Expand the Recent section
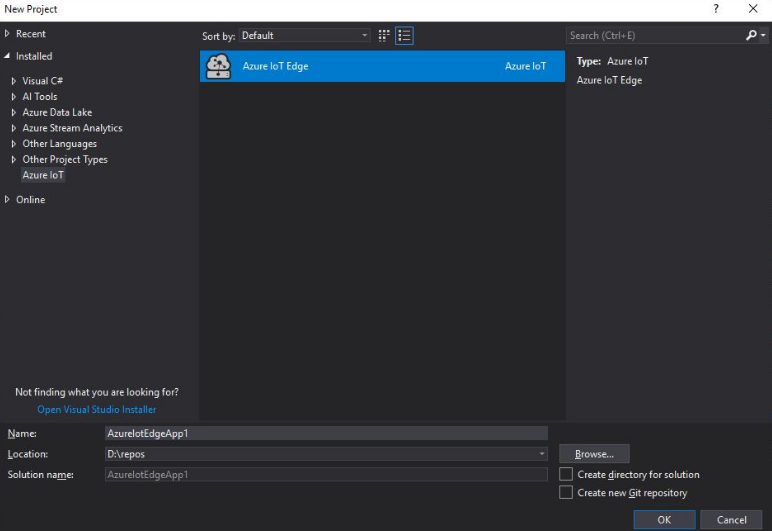Viewport: 772px width, 531px height. 7,33
